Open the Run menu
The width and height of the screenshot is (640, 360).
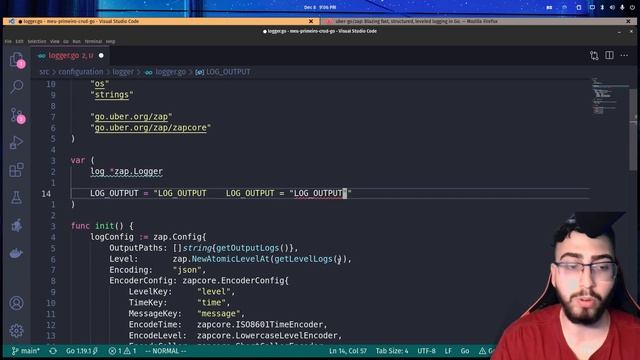(x=76, y=41)
